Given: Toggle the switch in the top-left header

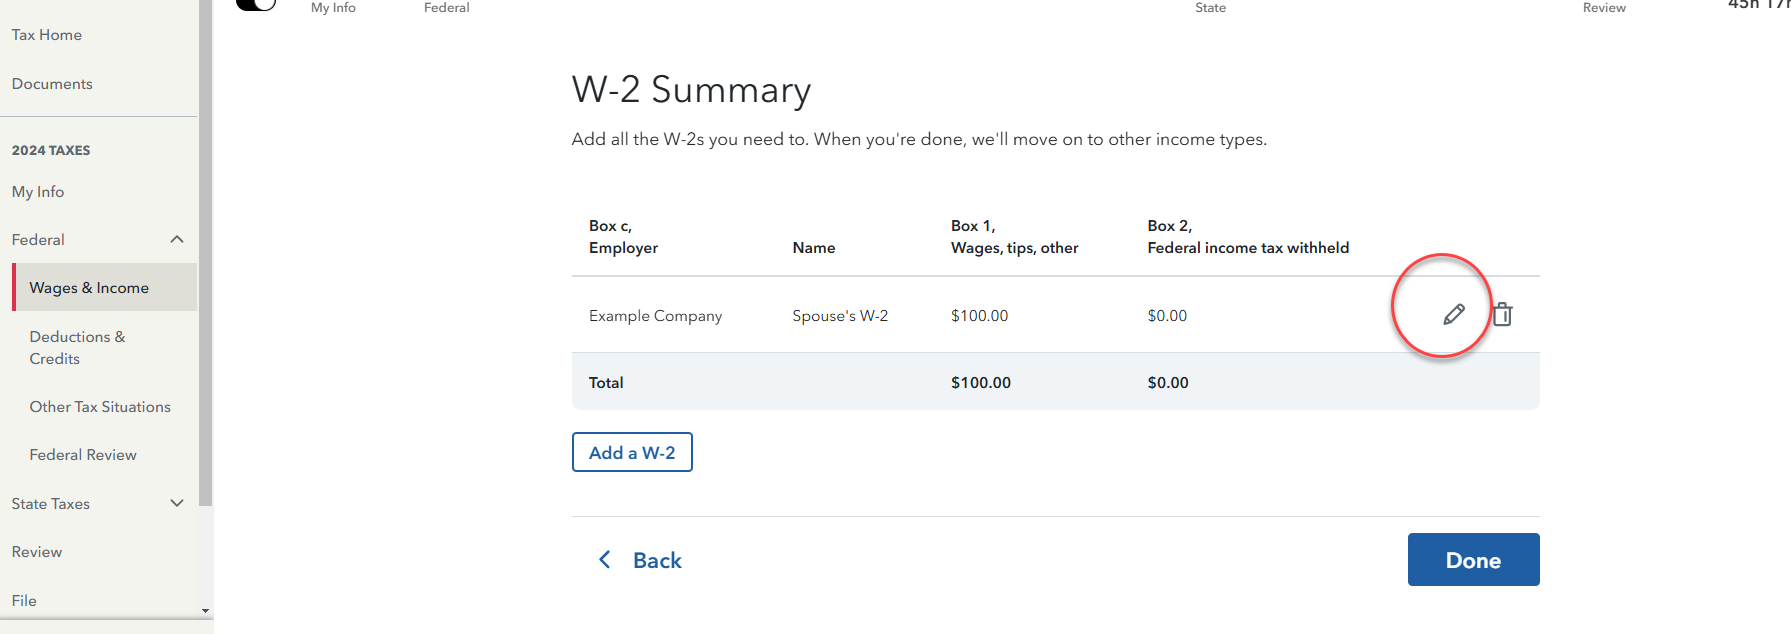Looking at the screenshot, I should click(x=256, y=5).
